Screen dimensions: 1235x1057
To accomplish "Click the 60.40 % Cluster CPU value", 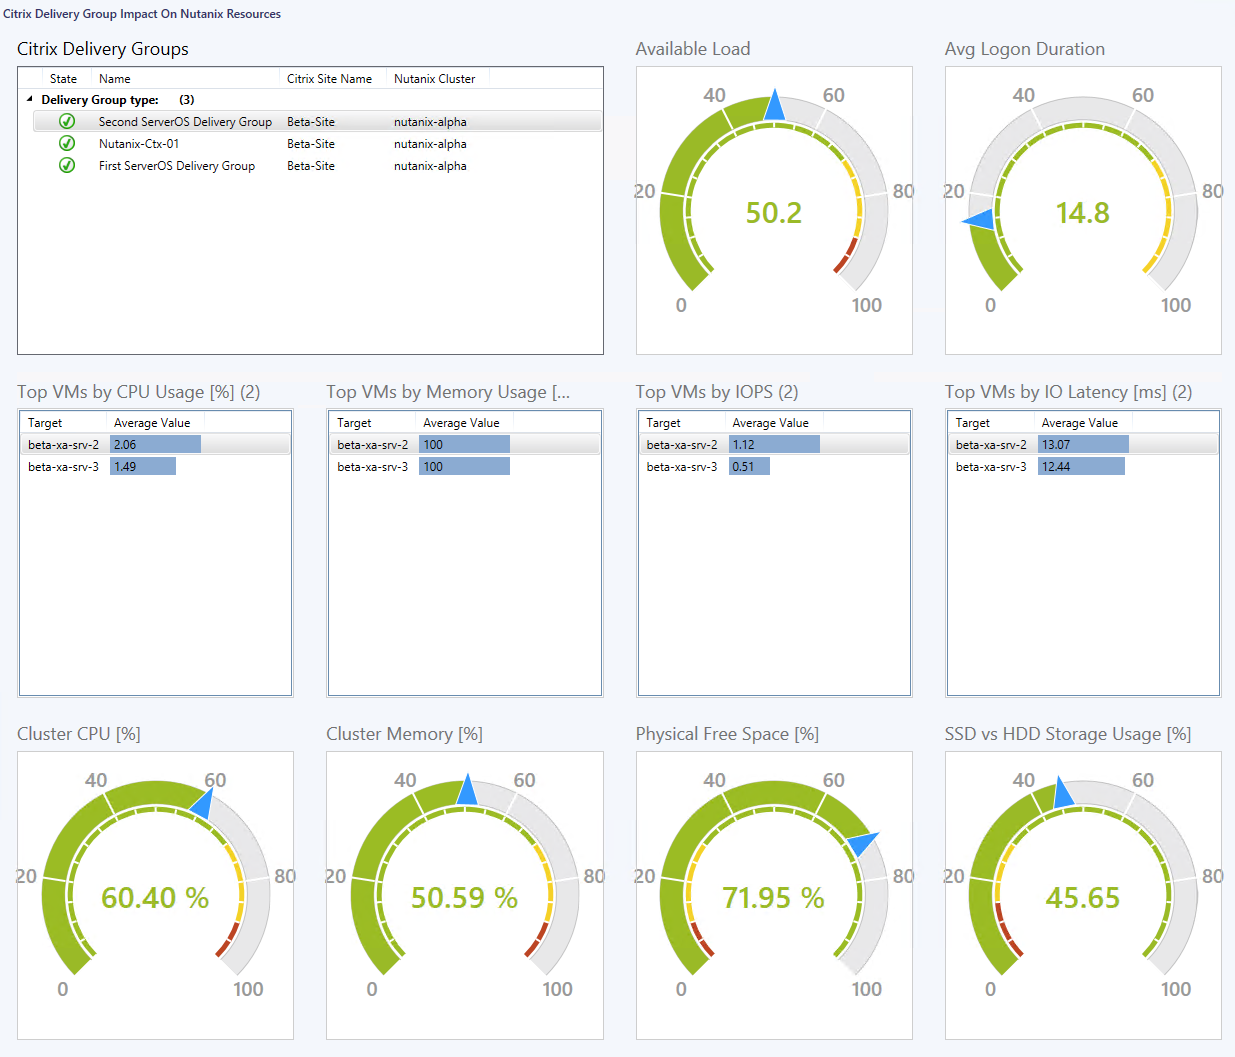I will click(x=155, y=898).
